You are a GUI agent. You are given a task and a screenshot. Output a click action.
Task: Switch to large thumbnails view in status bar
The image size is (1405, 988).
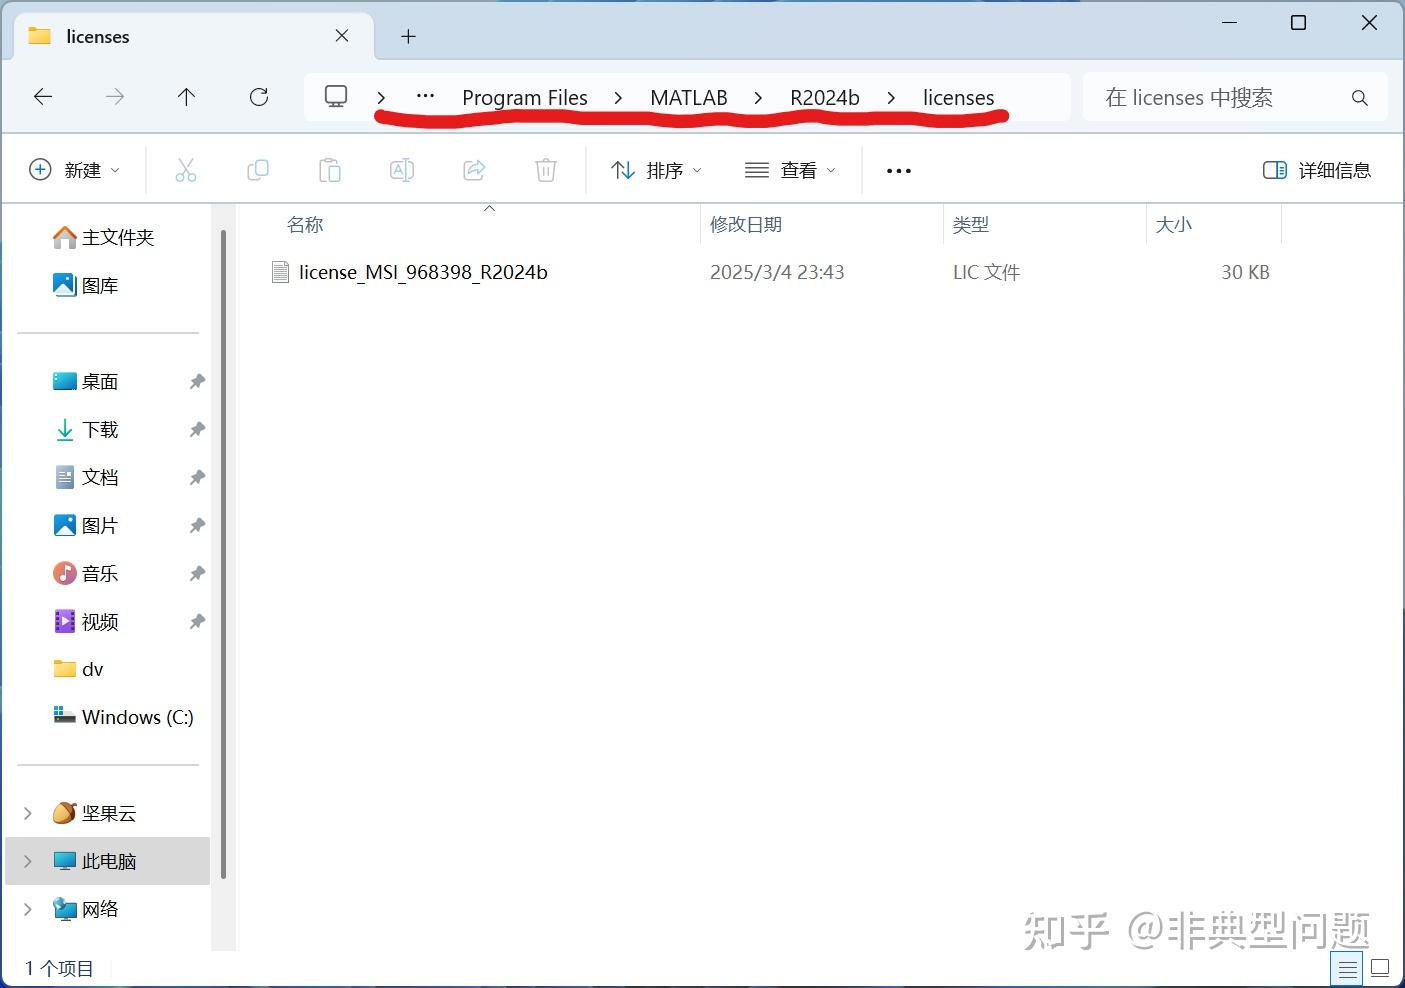point(1380,968)
